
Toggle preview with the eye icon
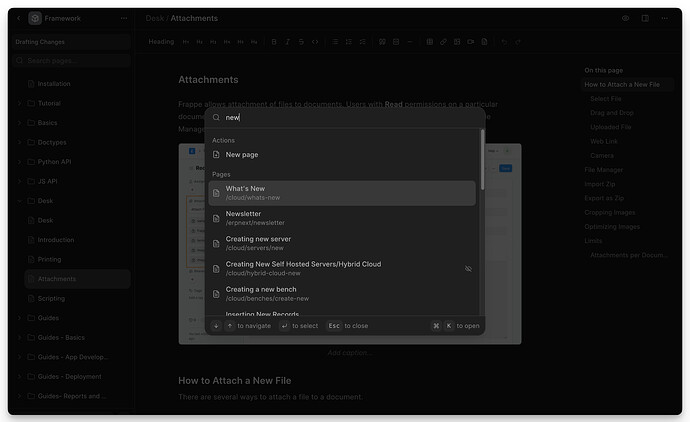tap(625, 18)
